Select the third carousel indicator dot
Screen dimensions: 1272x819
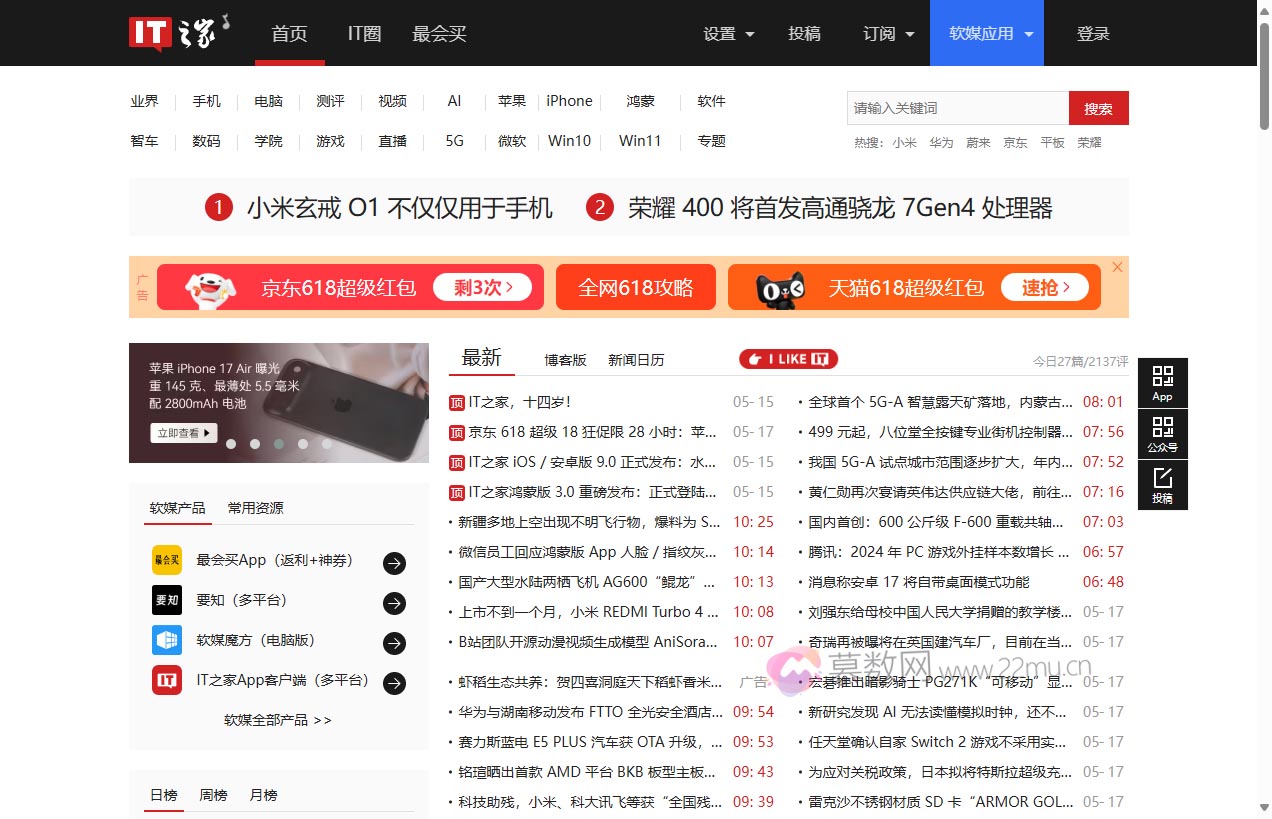pyautogui.click(x=279, y=444)
